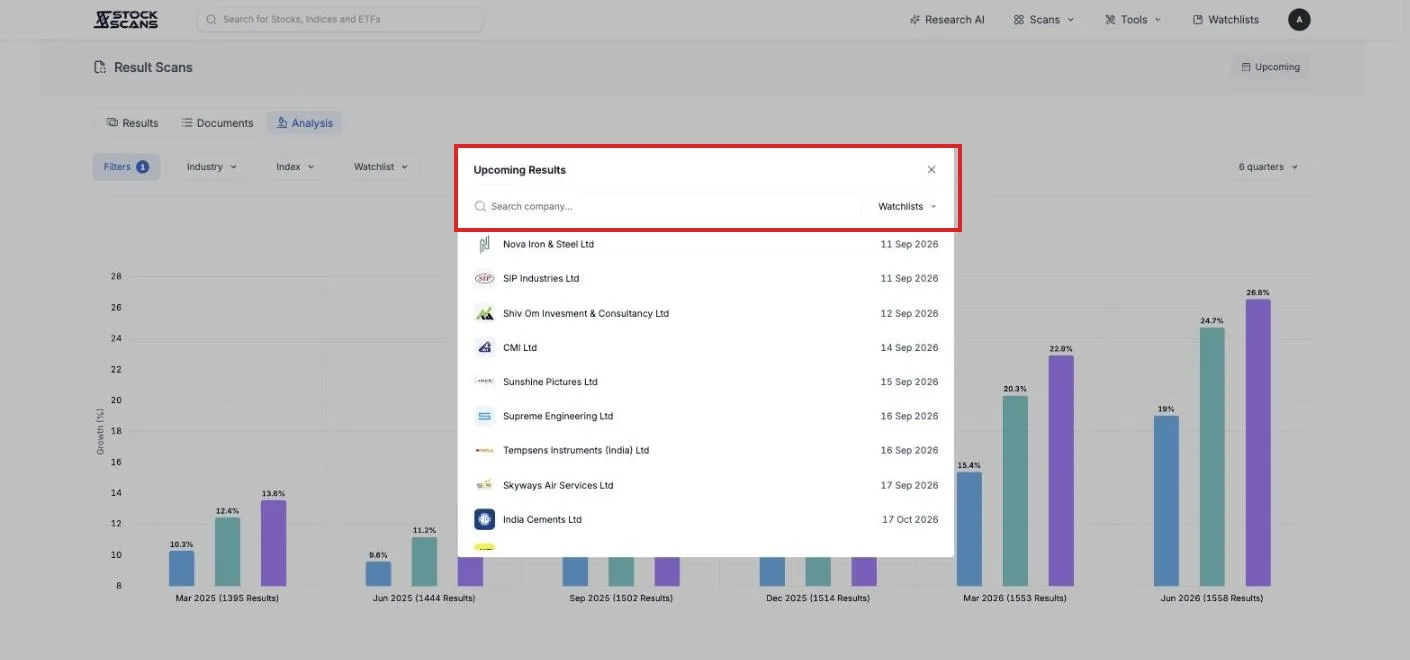
Task: Switch to the Results tab
Action: [x=133, y=123]
